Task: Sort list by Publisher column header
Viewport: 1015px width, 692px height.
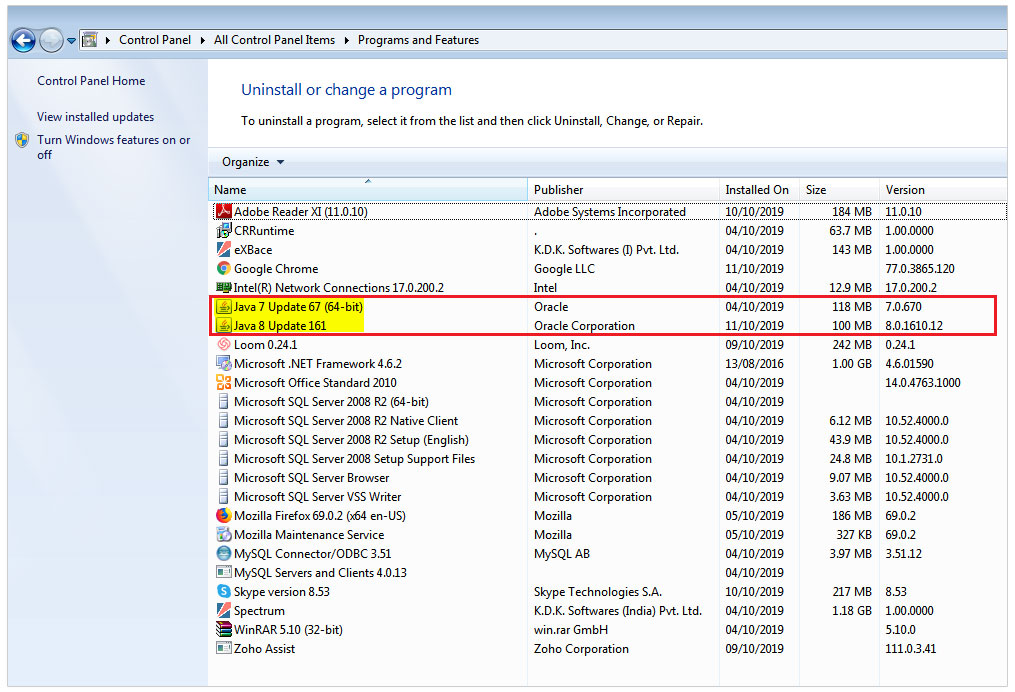Action: (x=623, y=190)
